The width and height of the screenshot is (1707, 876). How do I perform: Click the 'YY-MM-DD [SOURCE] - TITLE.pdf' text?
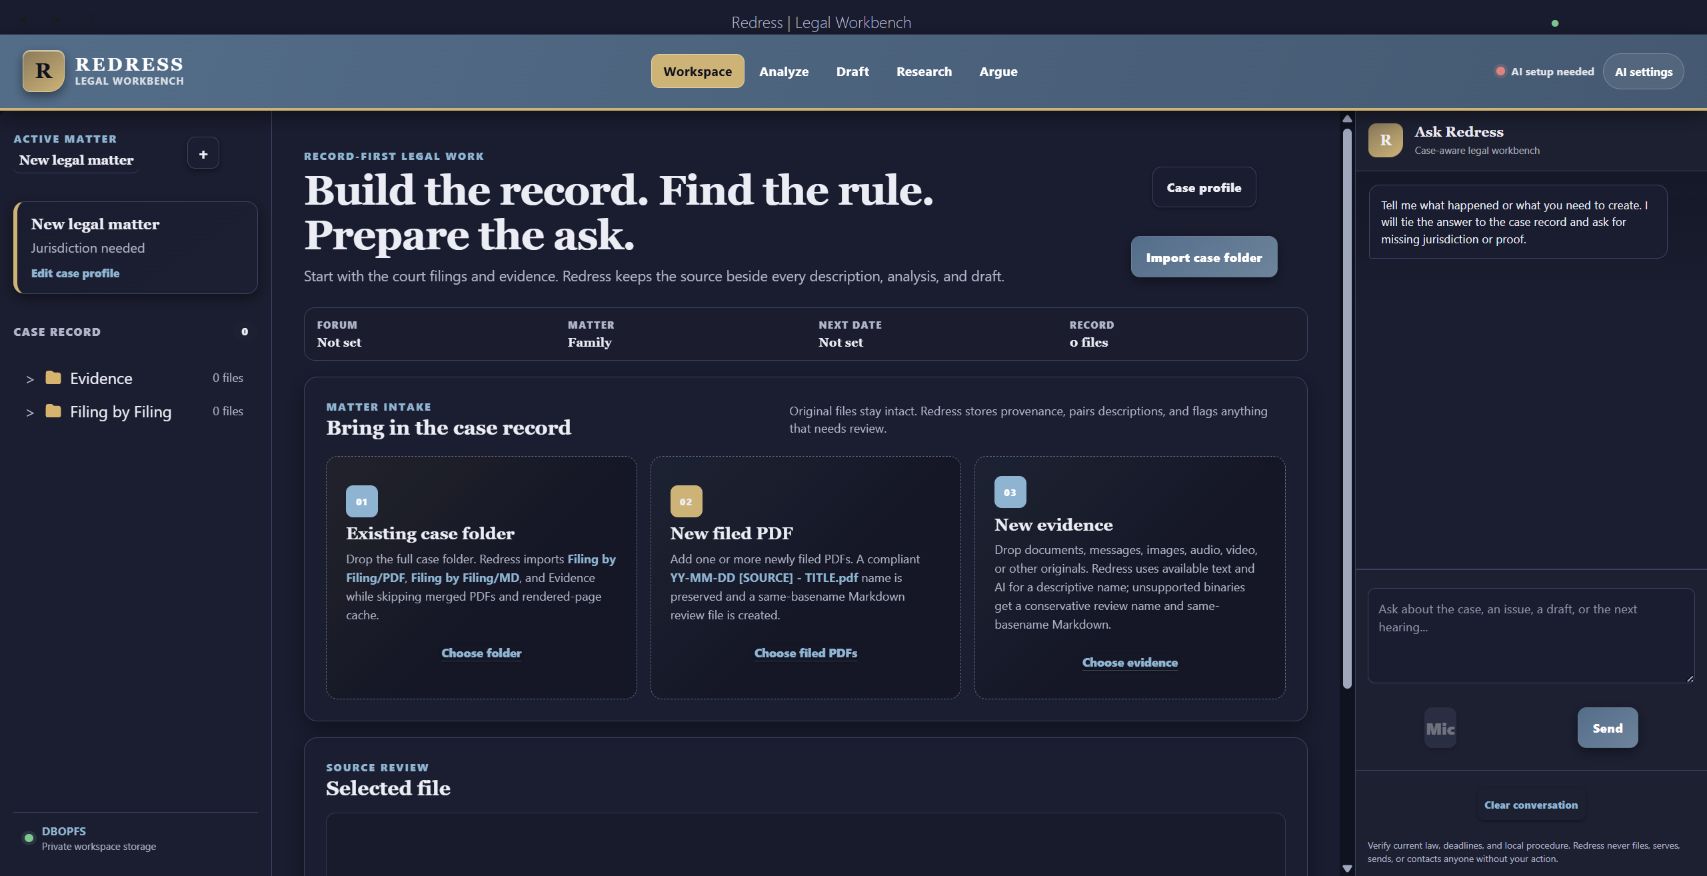764,578
